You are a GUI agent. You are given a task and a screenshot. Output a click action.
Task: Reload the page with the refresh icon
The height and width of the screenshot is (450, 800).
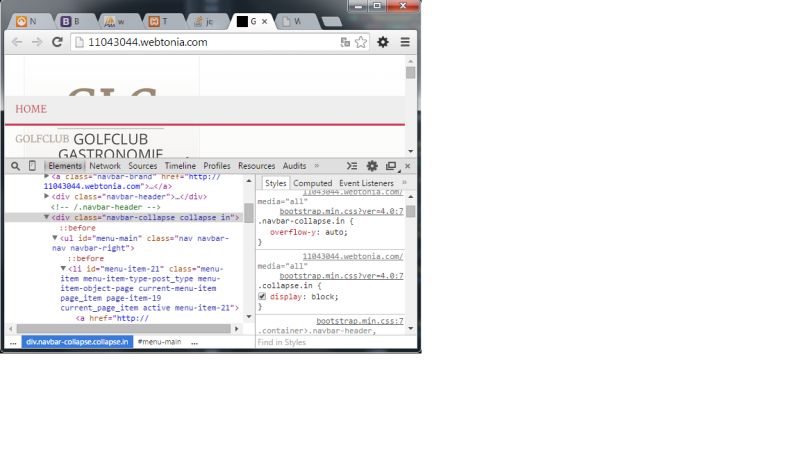(57, 42)
